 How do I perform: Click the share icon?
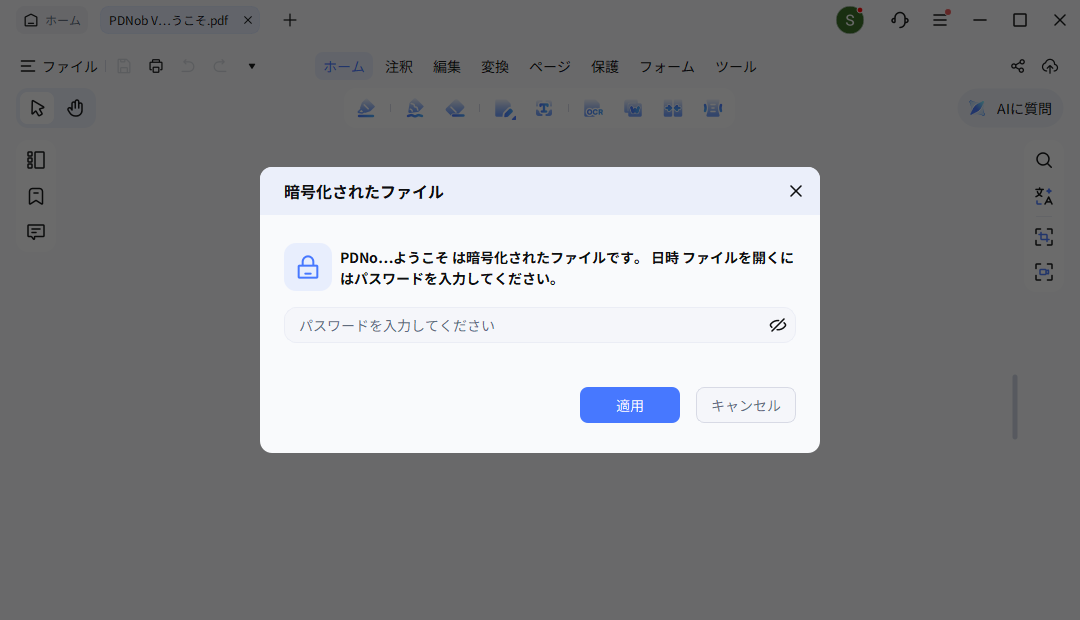(x=1018, y=66)
